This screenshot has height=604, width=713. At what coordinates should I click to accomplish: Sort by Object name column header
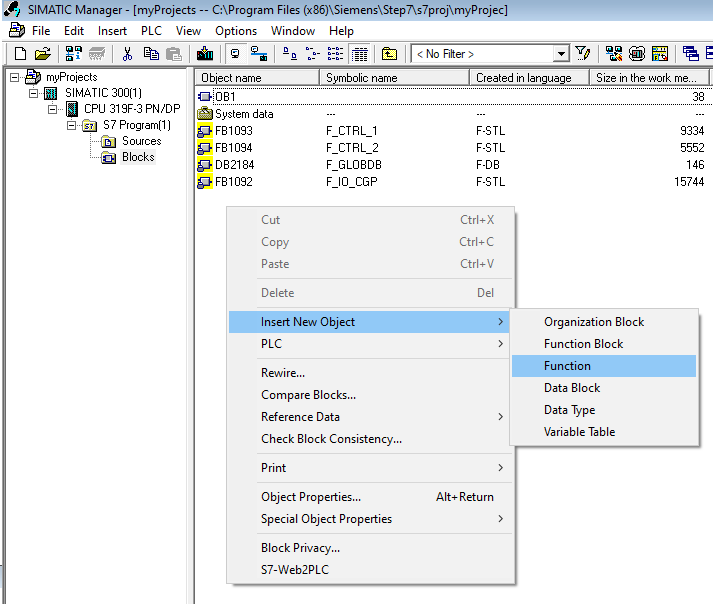(x=257, y=78)
